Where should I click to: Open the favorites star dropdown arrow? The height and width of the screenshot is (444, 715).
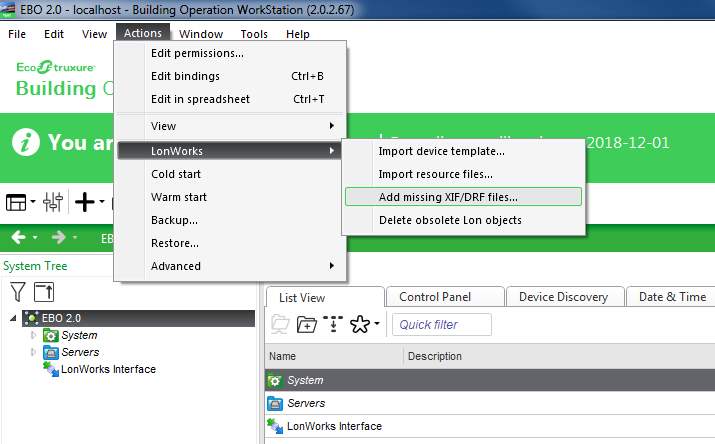pyautogui.click(x=377, y=324)
